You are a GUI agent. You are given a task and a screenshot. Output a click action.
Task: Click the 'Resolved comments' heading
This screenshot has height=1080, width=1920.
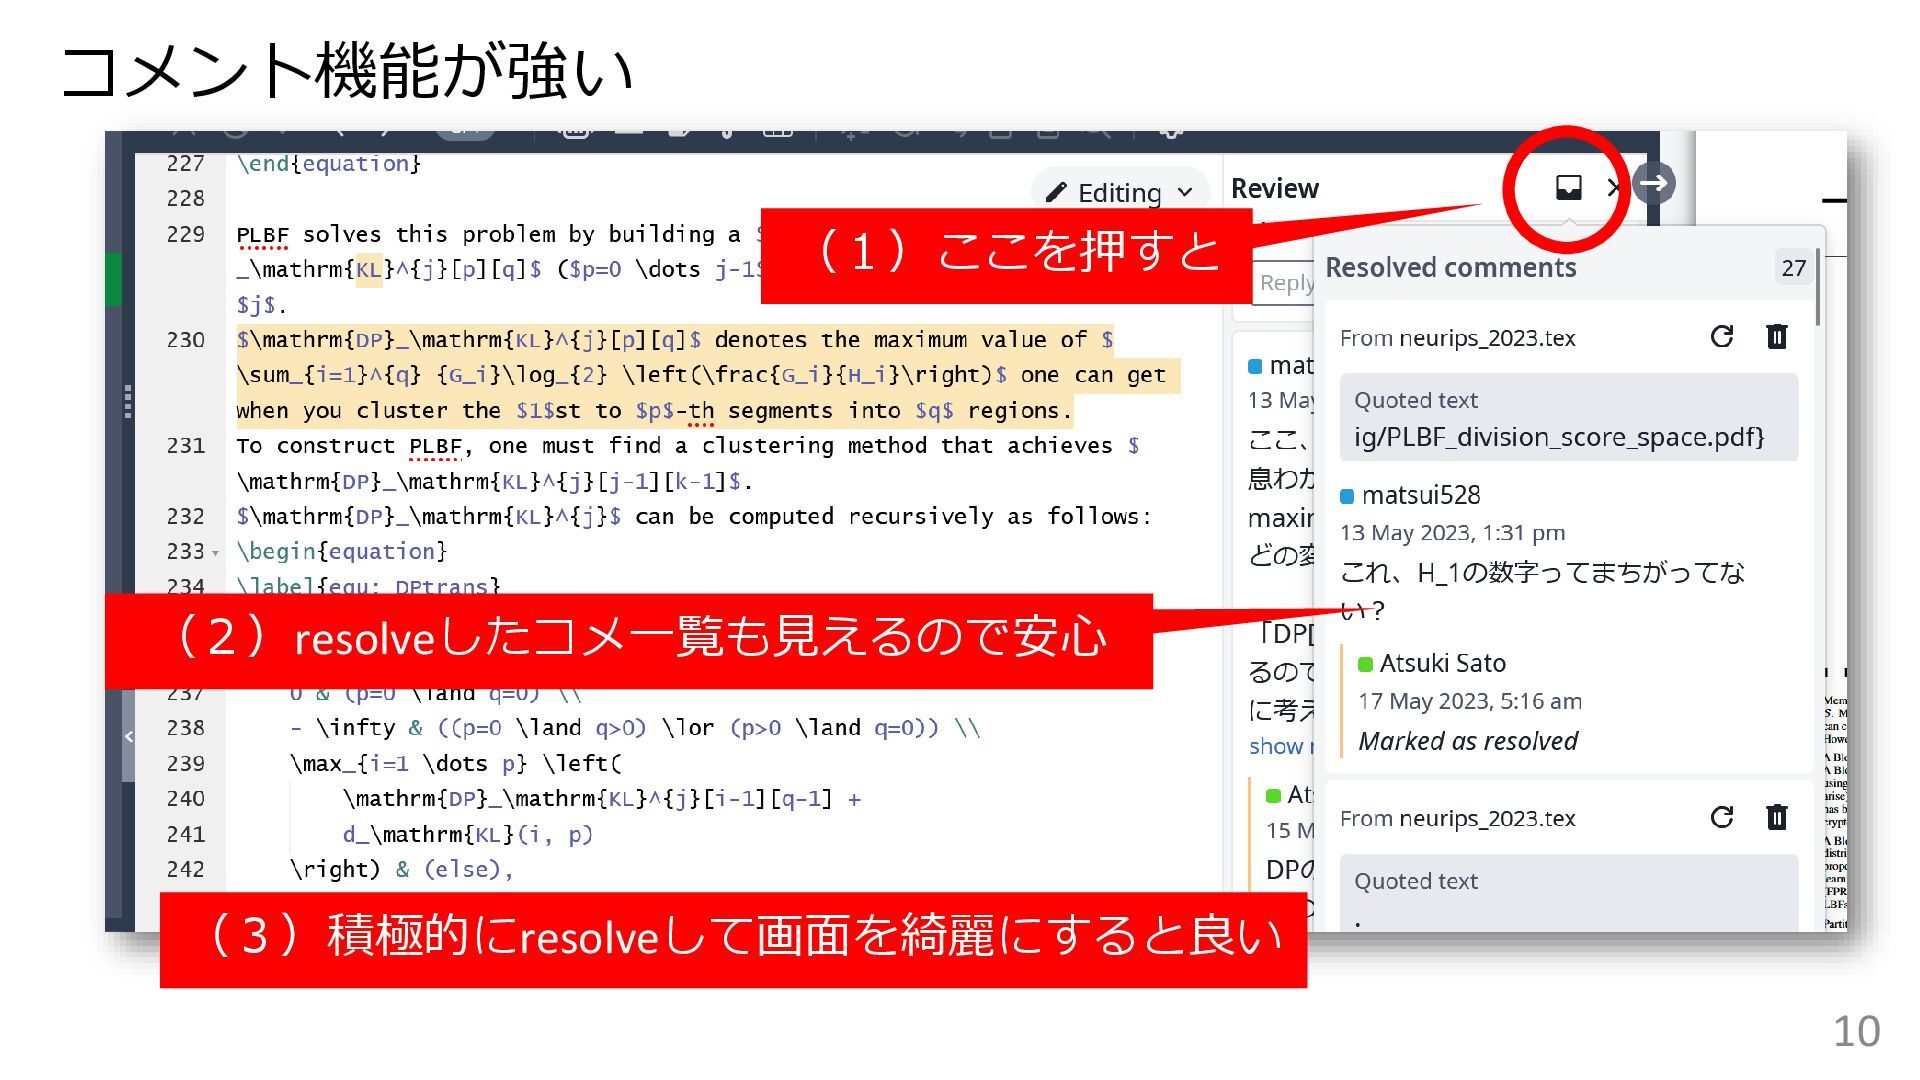pos(1450,268)
